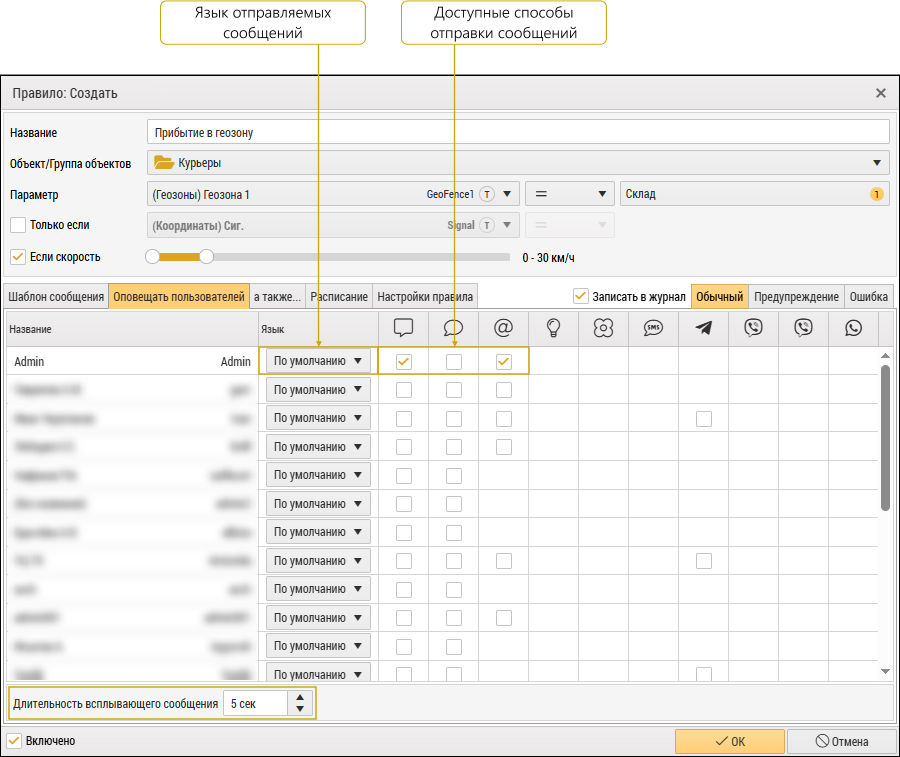Open the 'Курьеры' object group dropdown
900x757 pixels.
517,163
